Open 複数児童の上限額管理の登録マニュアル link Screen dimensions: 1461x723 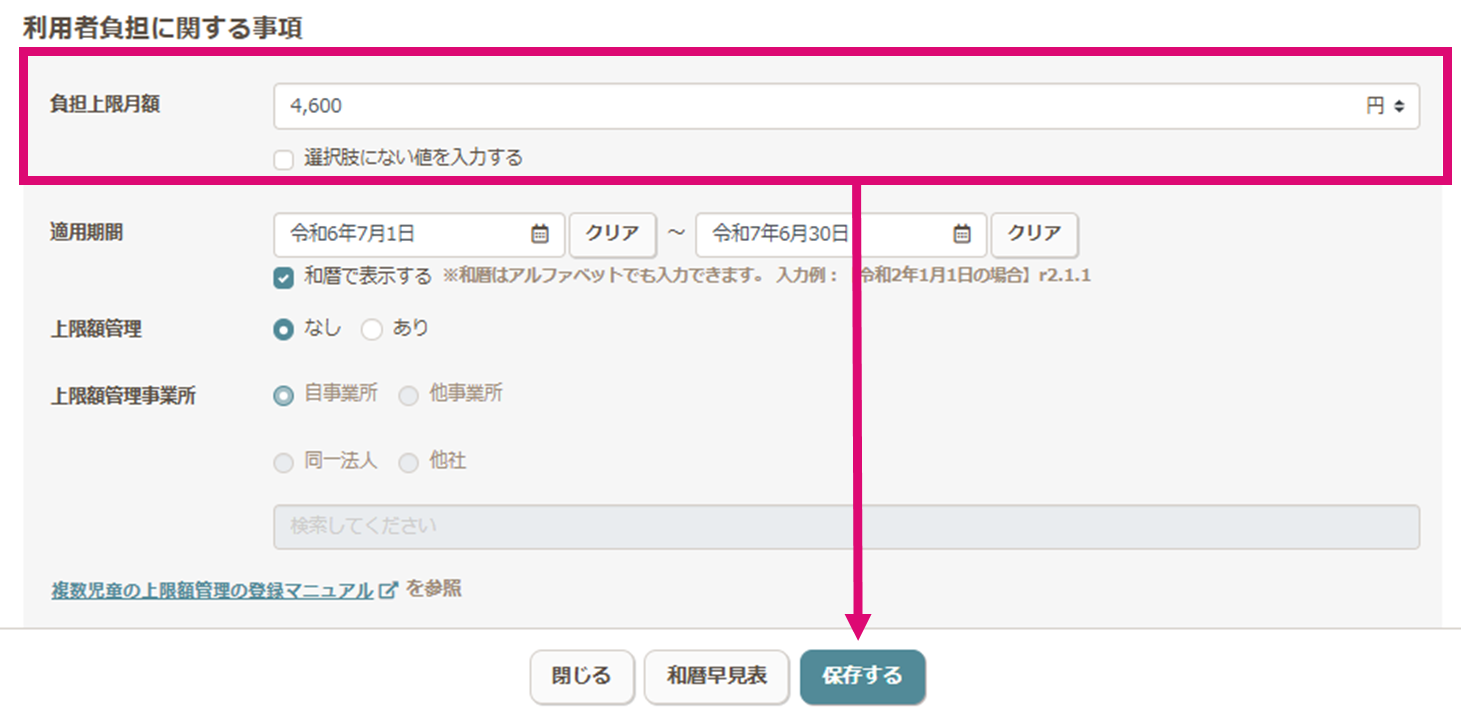tap(212, 590)
